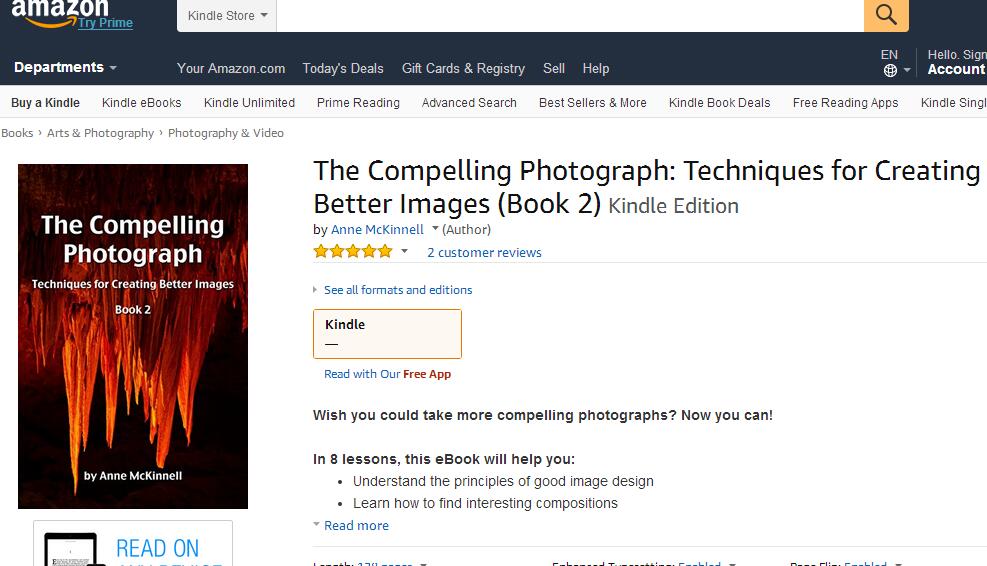Viewport: 987px width, 566px height.
Task: Open Best Sellers & More tab
Action: (x=592, y=103)
